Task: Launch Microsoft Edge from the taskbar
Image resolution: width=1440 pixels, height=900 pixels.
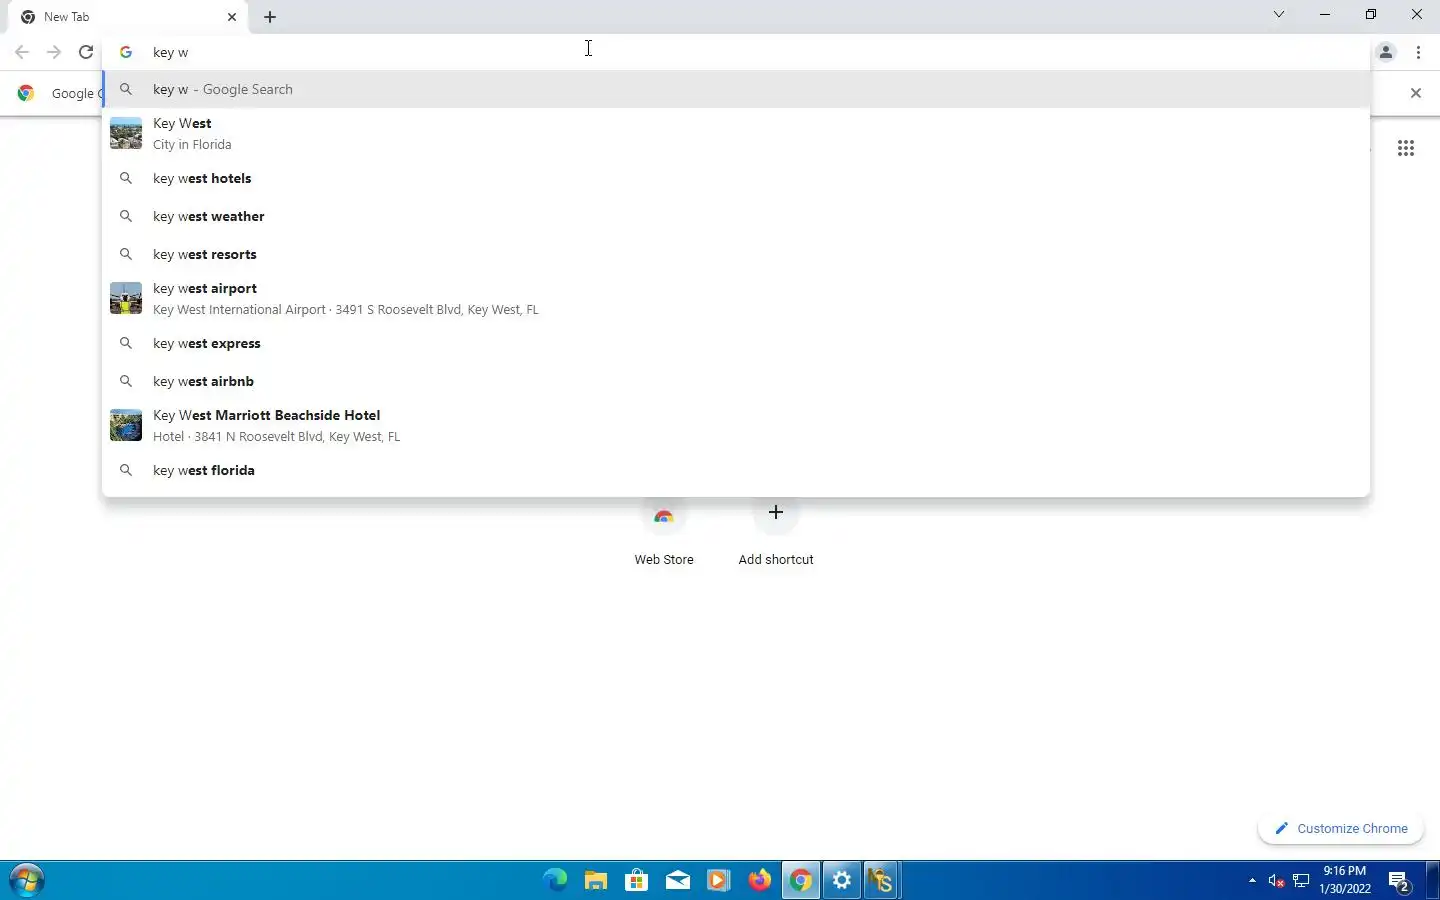Action: 555,880
